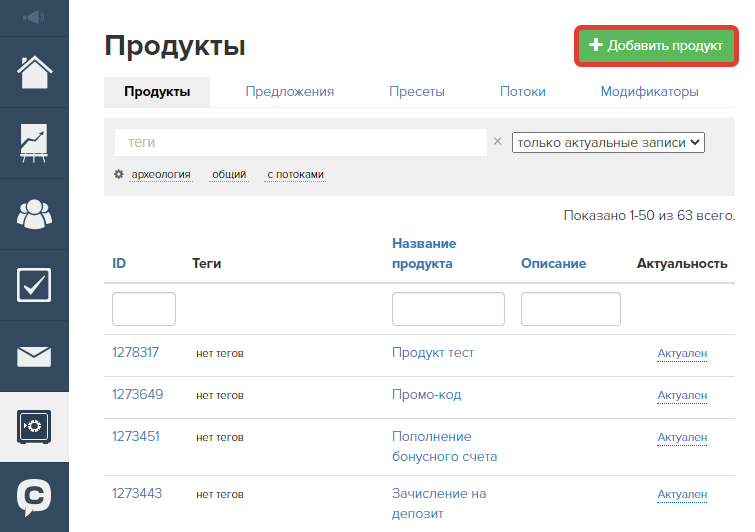
Task: Open the Продукт тест link
Action: point(433,353)
